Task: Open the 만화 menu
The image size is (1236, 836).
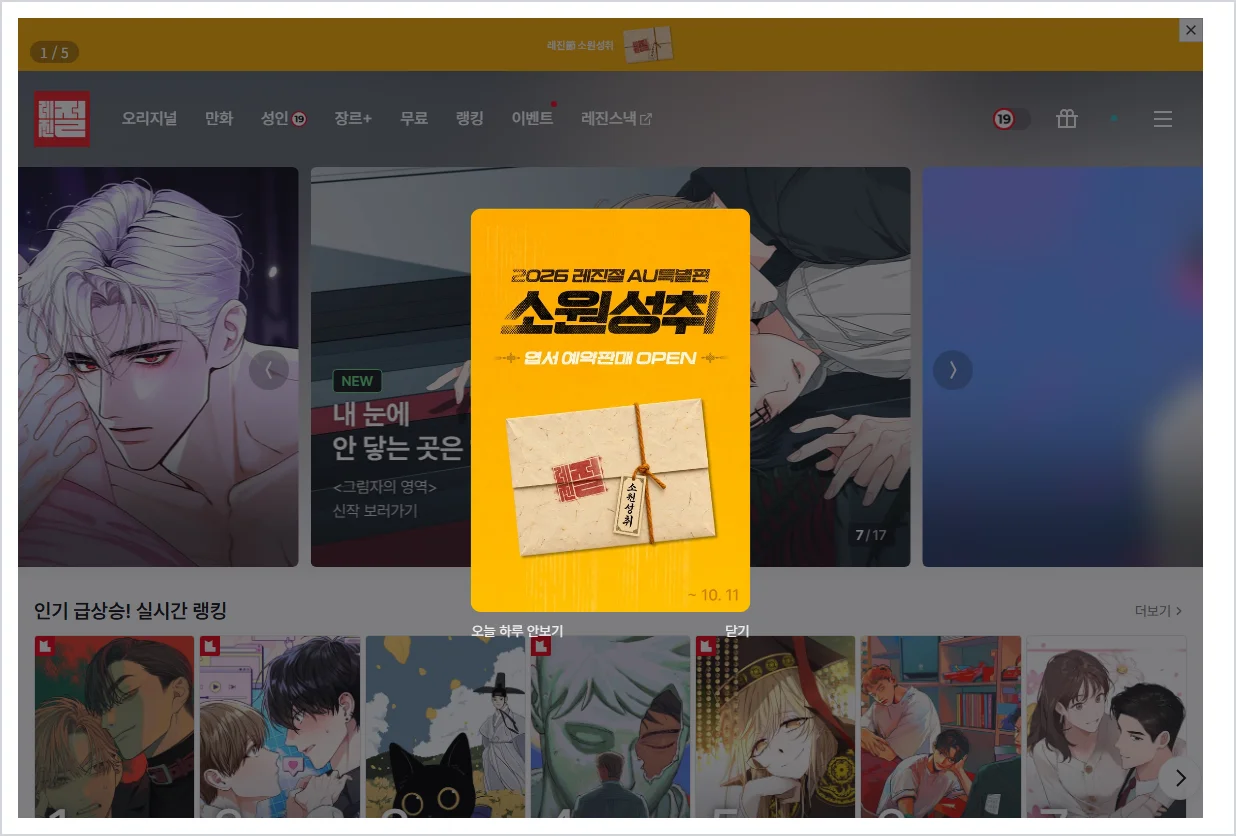Action: click(x=219, y=119)
